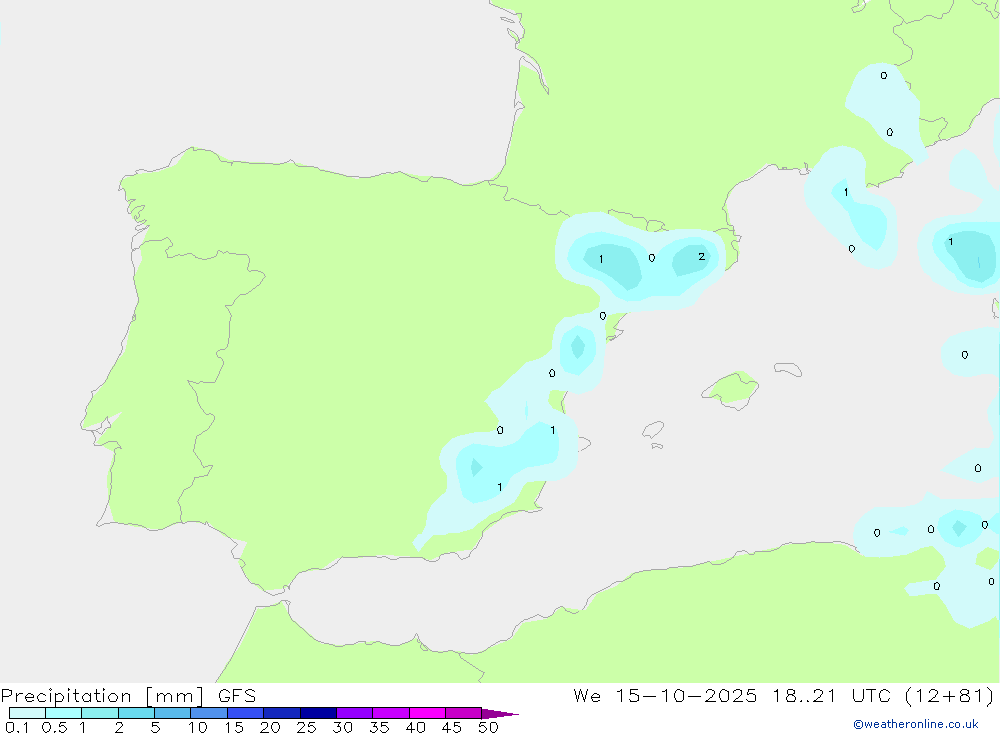The width and height of the screenshot is (1000, 733).
Task: Click the 40–45 mm magenta legend swatch
Action: [x=427, y=713]
